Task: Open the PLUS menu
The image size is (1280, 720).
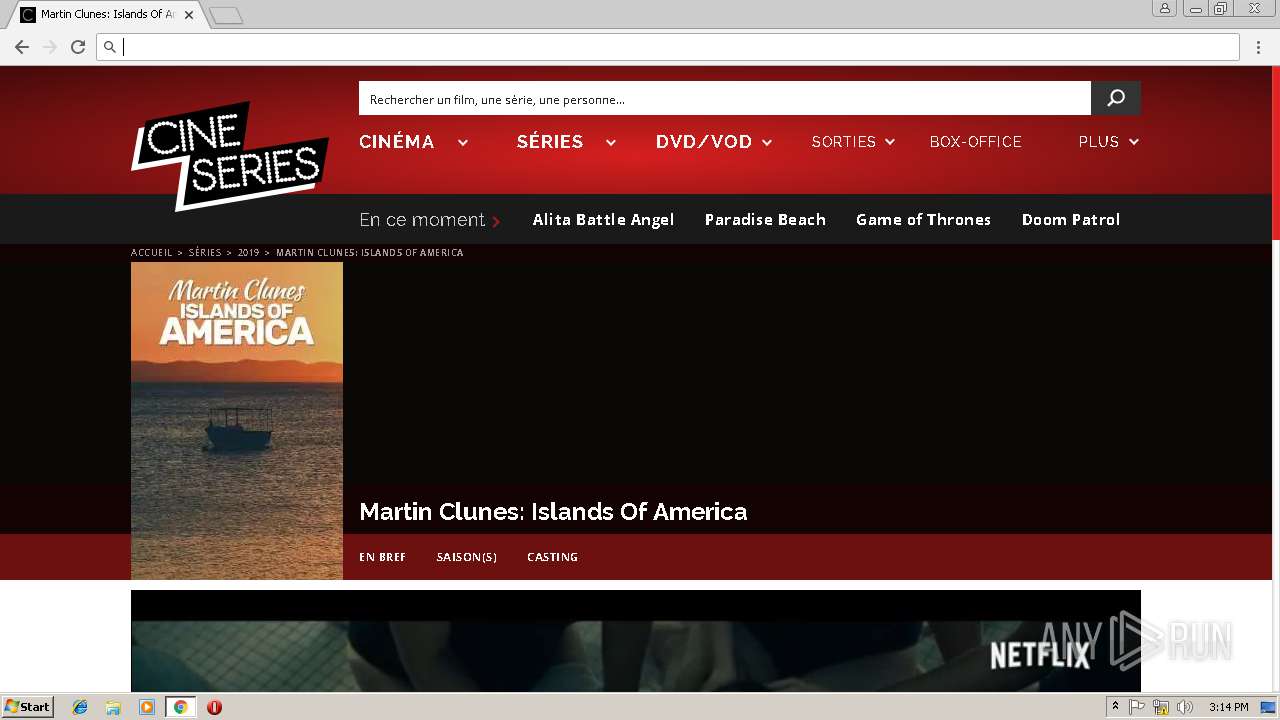Action: tap(1099, 142)
